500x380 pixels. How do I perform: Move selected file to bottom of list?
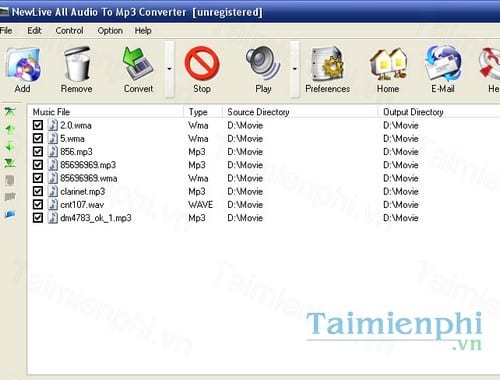10,163
